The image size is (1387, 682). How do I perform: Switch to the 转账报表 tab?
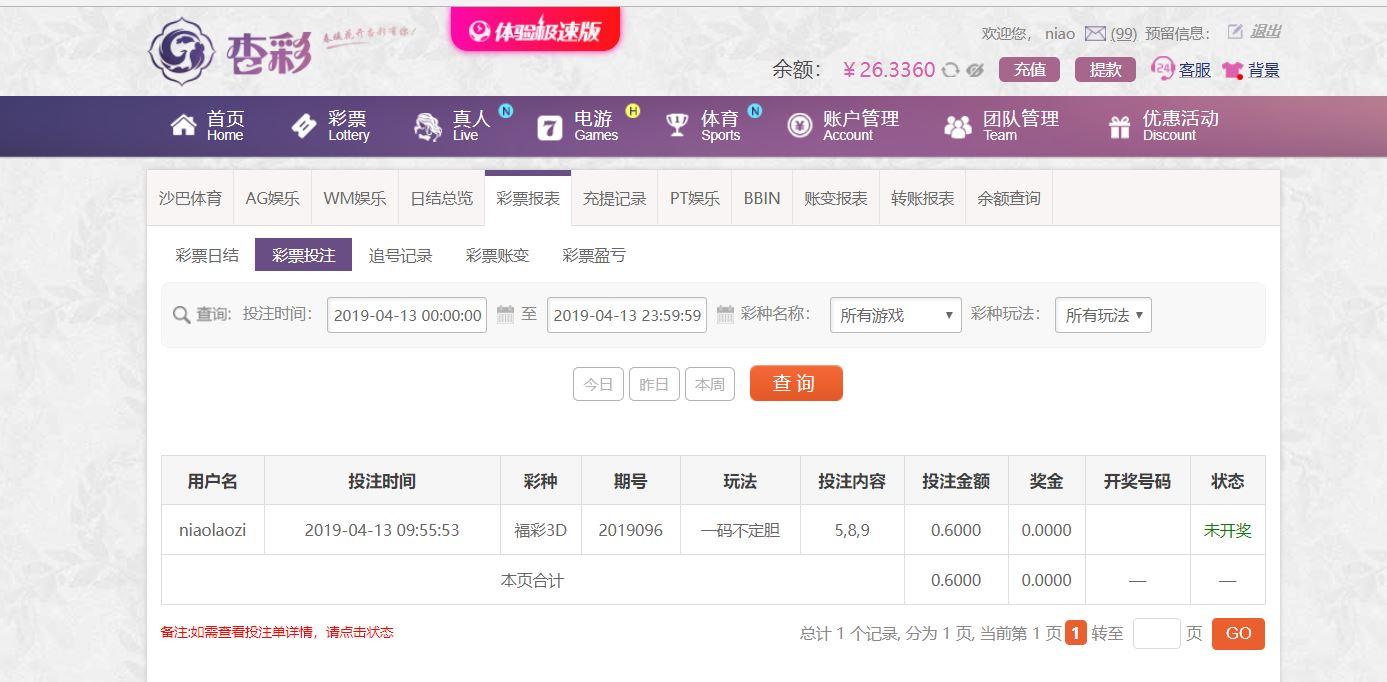(x=923, y=198)
